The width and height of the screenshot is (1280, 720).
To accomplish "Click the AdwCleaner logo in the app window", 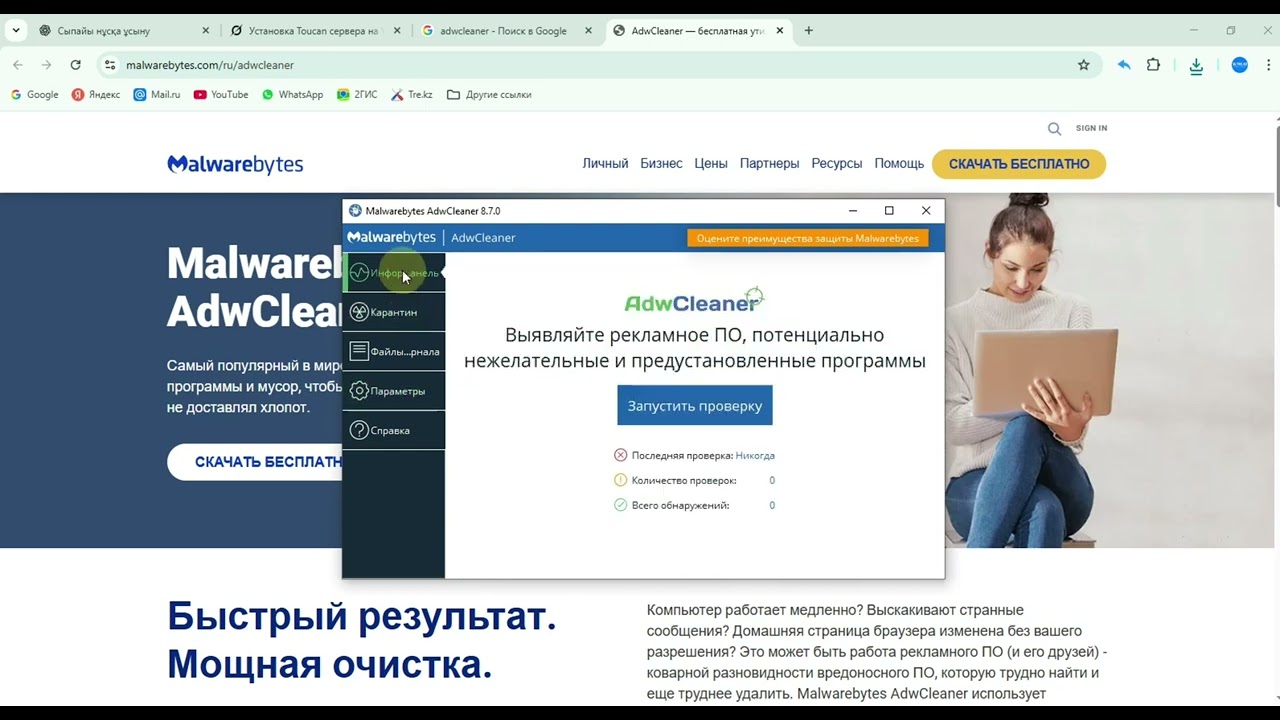I will tap(694, 300).
